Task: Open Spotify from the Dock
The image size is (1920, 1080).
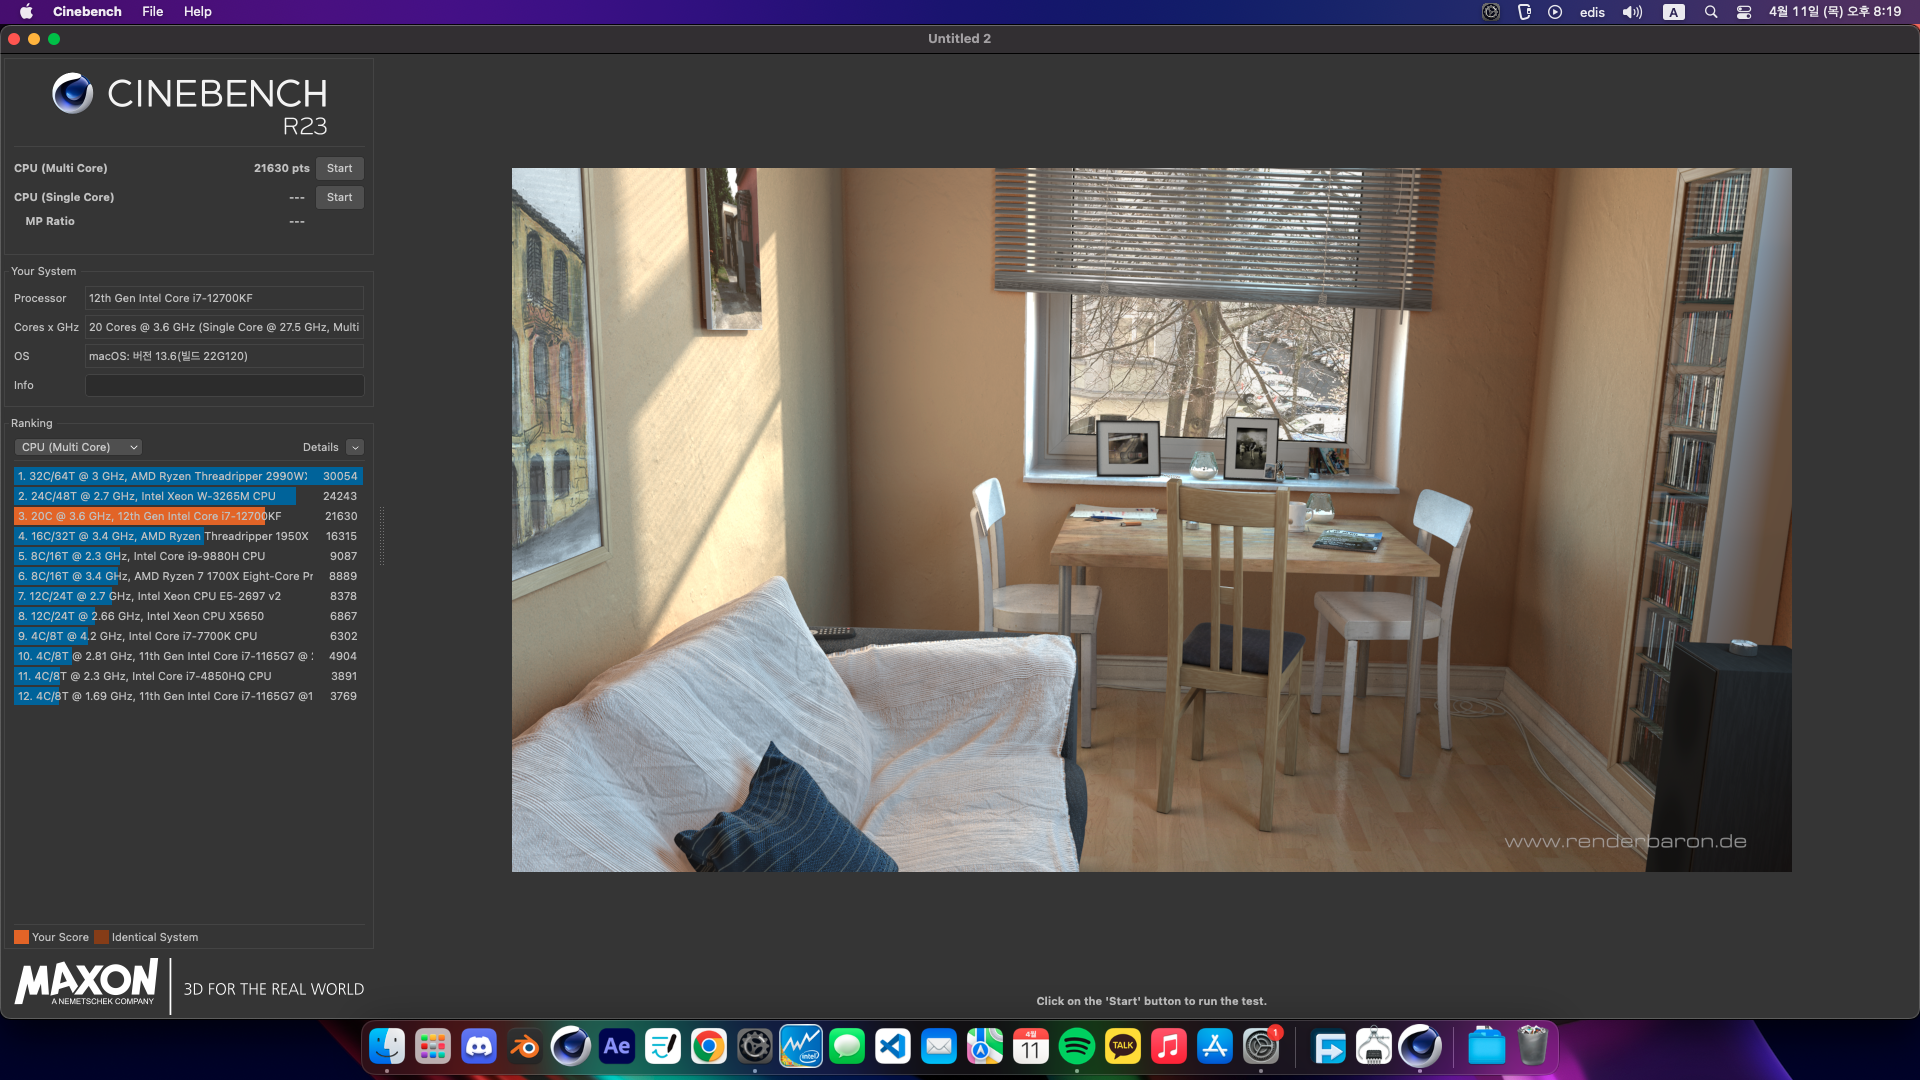Action: click(x=1077, y=1047)
